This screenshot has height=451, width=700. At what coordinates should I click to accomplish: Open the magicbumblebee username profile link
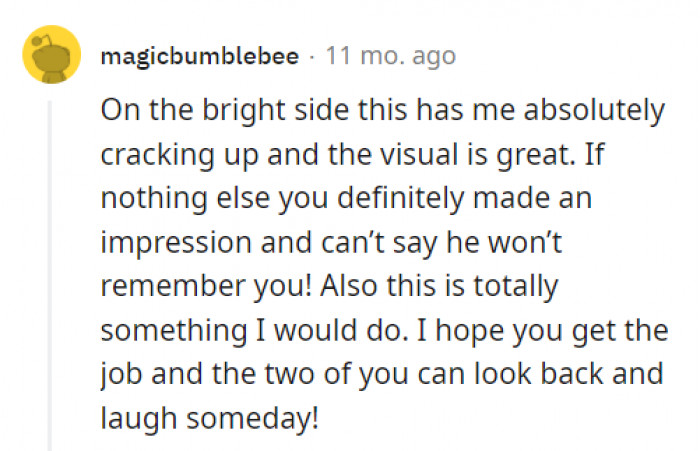click(199, 56)
